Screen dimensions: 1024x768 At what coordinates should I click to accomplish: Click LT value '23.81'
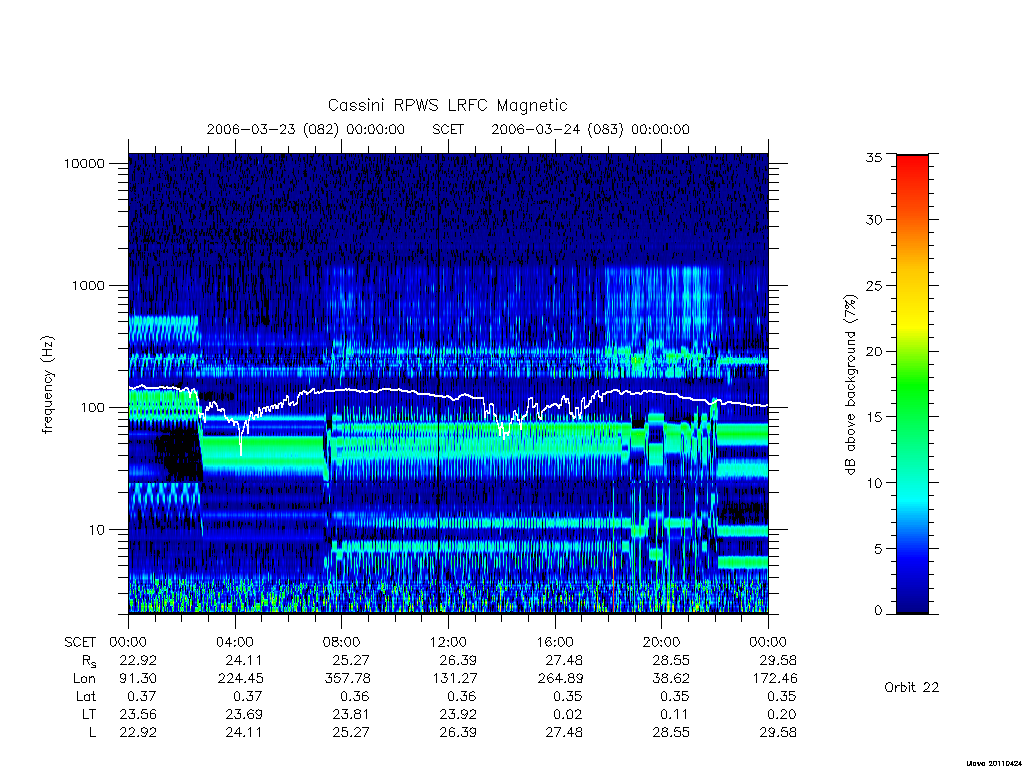click(x=351, y=714)
